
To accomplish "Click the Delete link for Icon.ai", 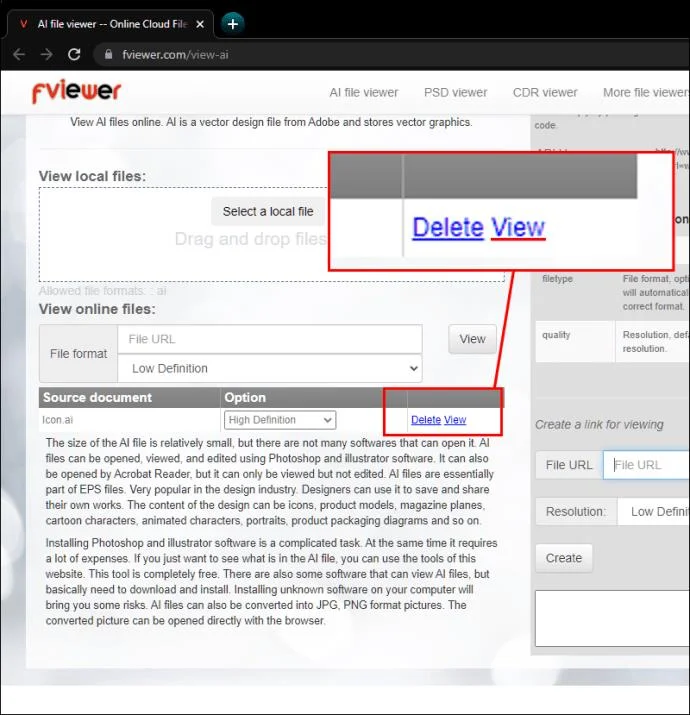I will click(x=426, y=420).
